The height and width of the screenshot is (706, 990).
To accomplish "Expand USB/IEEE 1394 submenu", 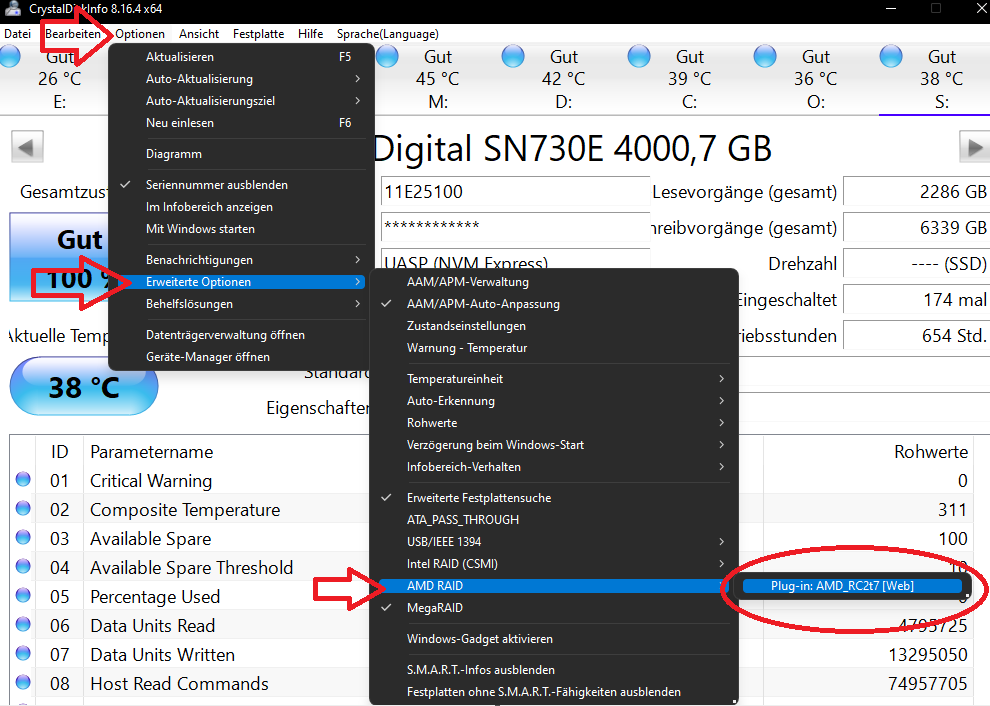I will (554, 542).
